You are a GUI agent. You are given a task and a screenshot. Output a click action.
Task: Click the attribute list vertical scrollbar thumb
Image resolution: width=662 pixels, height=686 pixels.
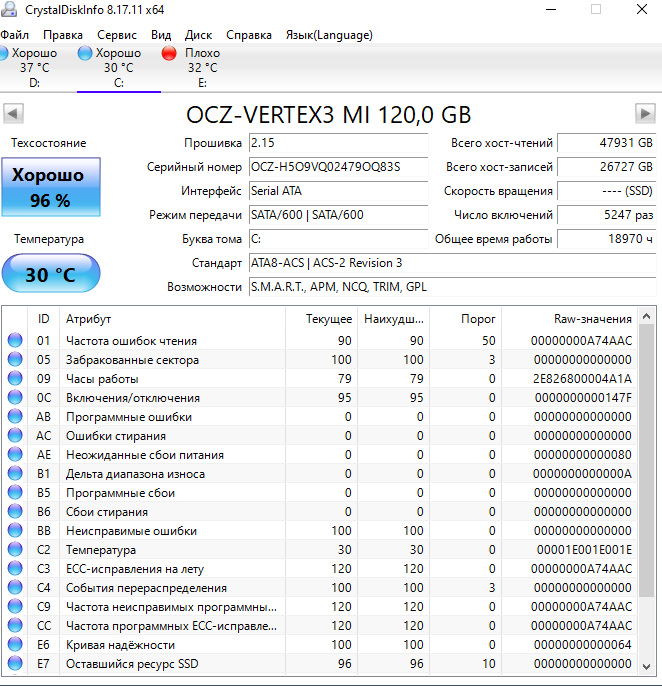click(646, 460)
